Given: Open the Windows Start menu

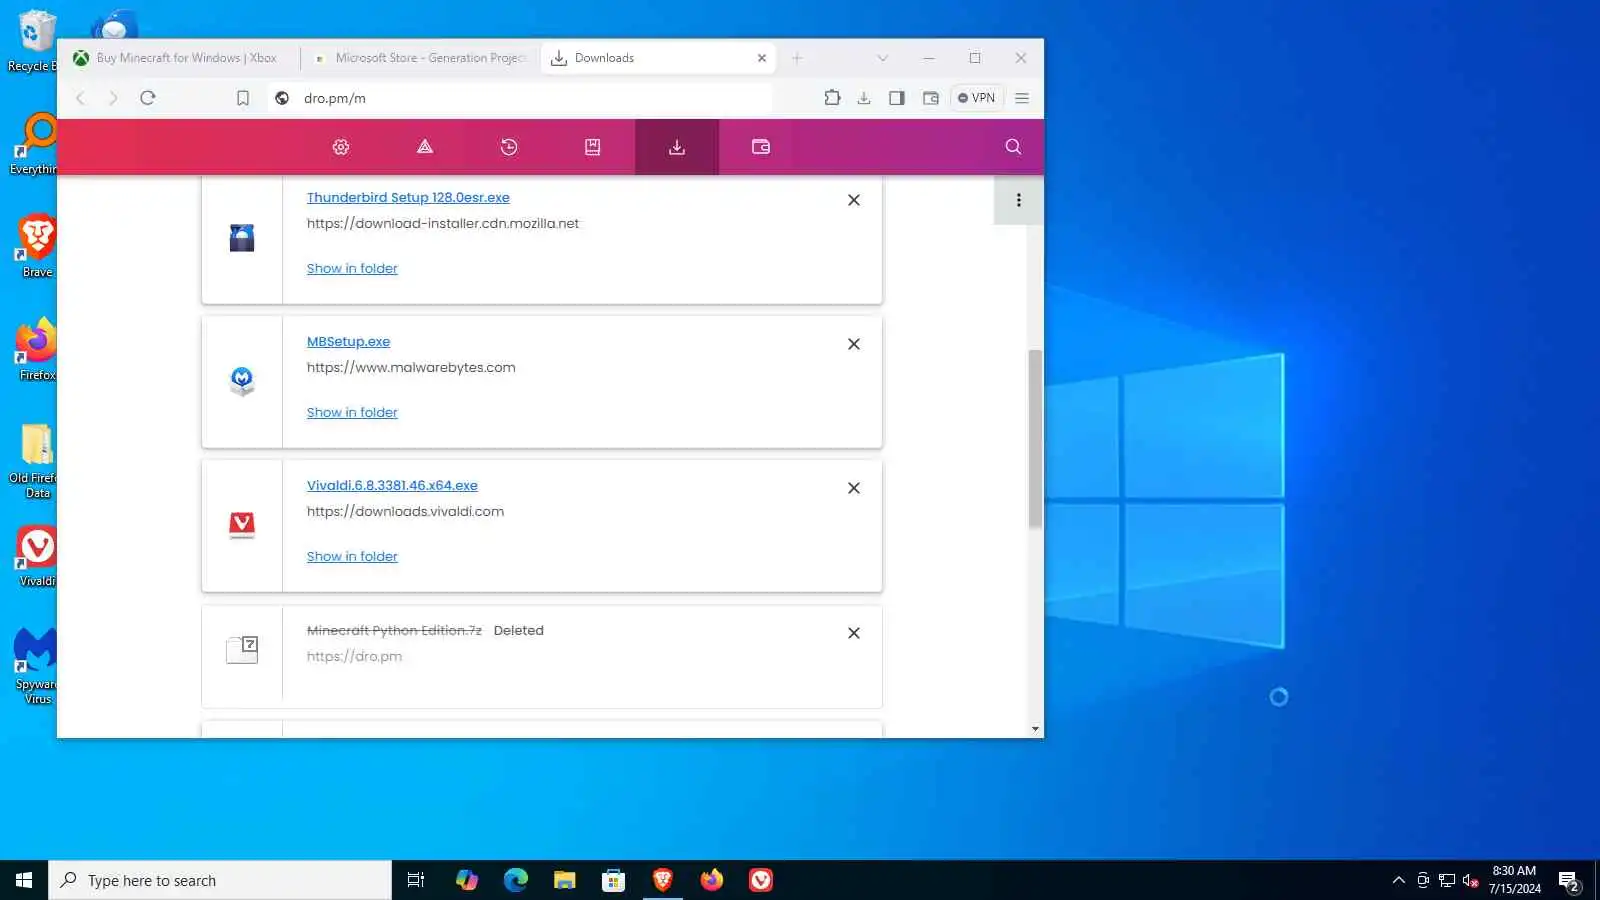Looking at the screenshot, I should (x=24, y=880).
